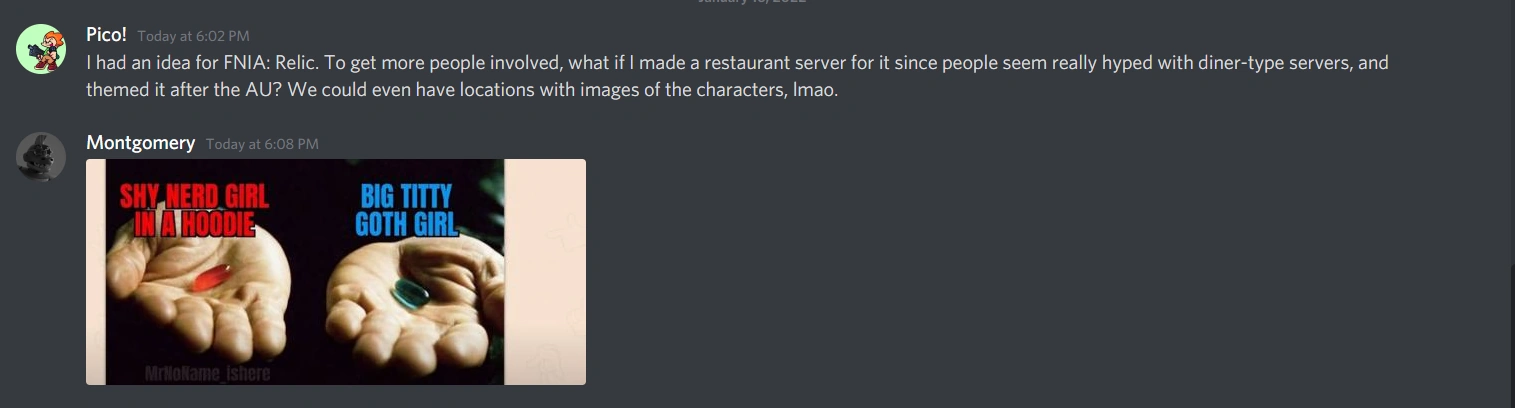Click the MrNoName_ishere watermark on the image

tap(208, 374)
